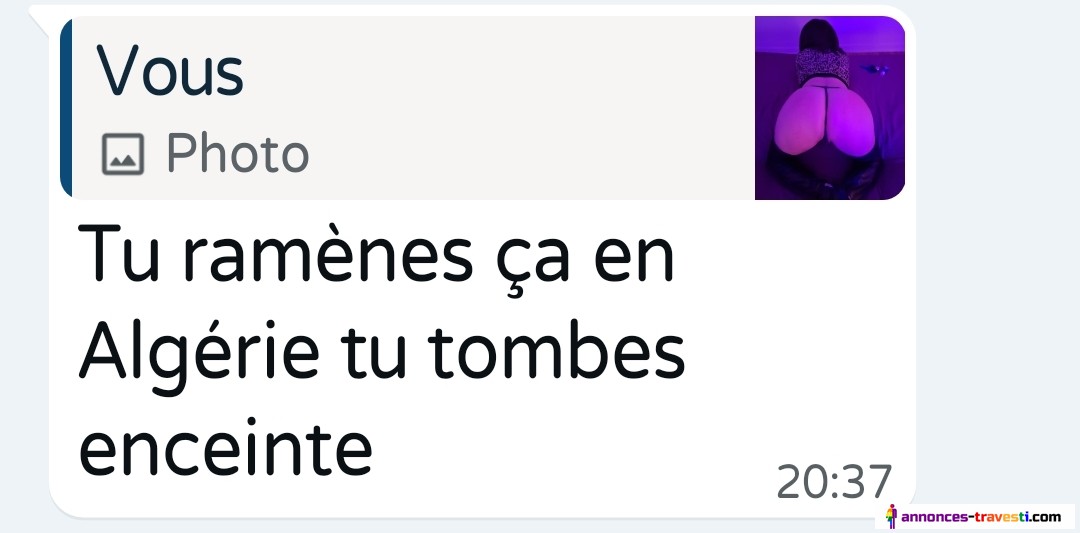
Task: Click the annonces-travesti logo figure icon
Action: pyautogui.click(x=891, y=516)
